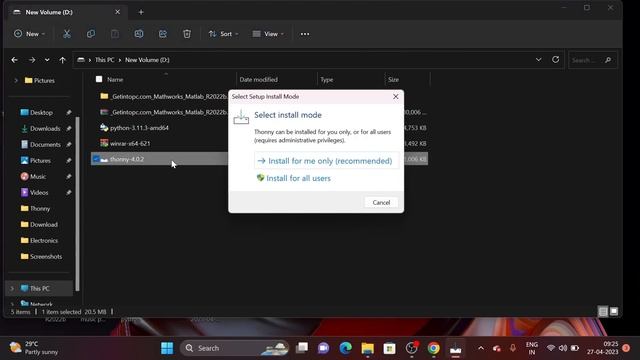The width and height of the screenshot is (640, 360).
Task: Sort by the Date modified column header
Action: (x=258, y=80)
